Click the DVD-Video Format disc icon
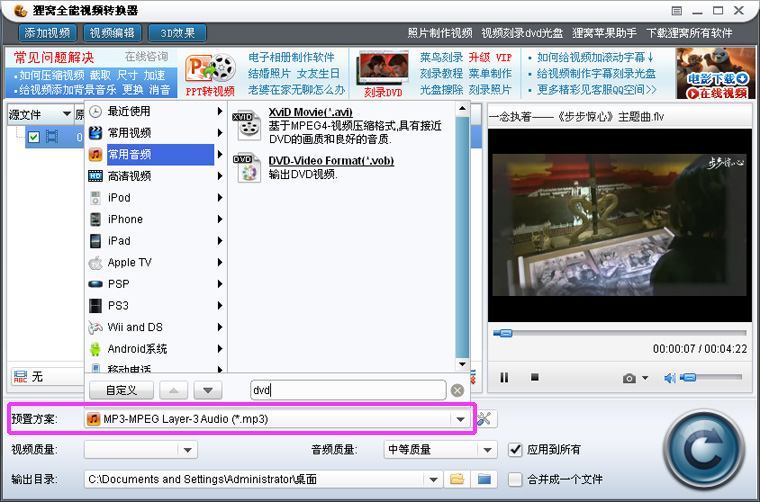 (x=248, y=169)
